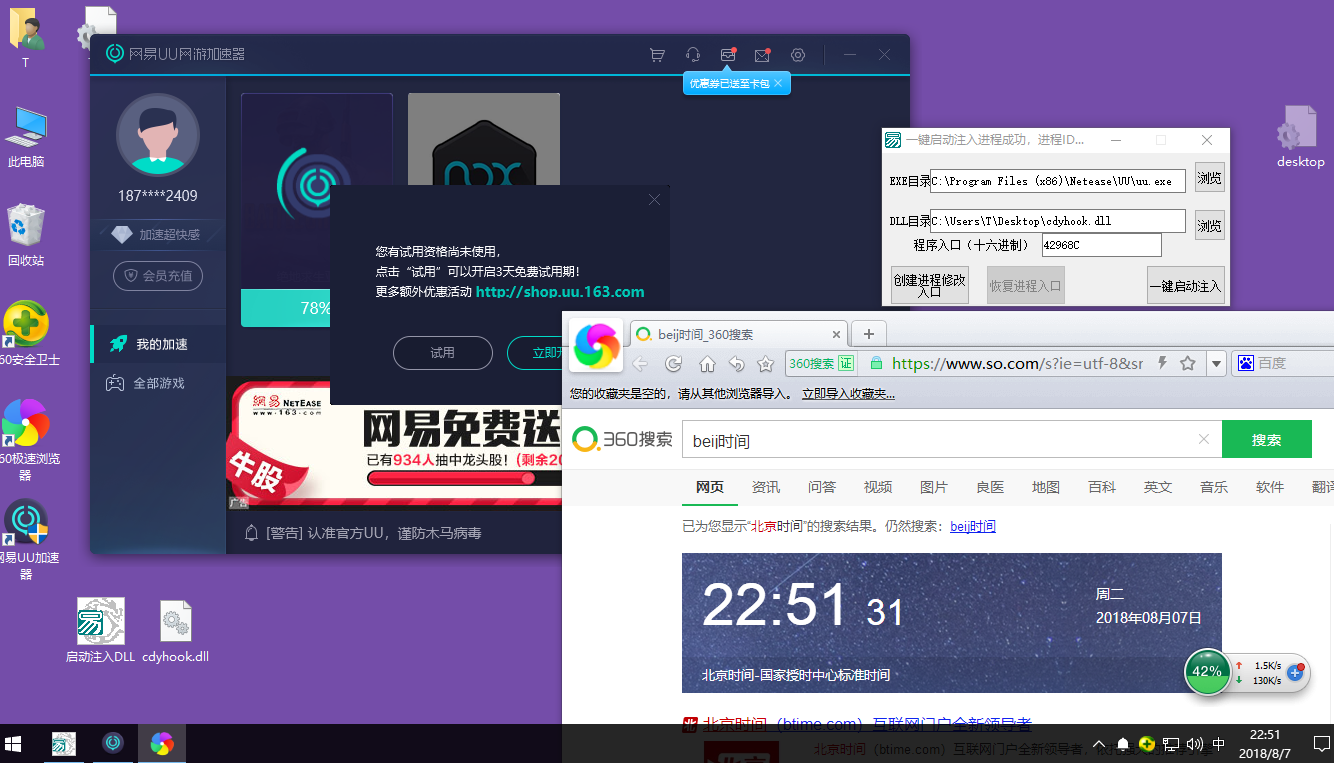This screenshot has height=763, width=1334.
Task: Click the UU accelerator taskbar icon
Action: click(113, 743)
